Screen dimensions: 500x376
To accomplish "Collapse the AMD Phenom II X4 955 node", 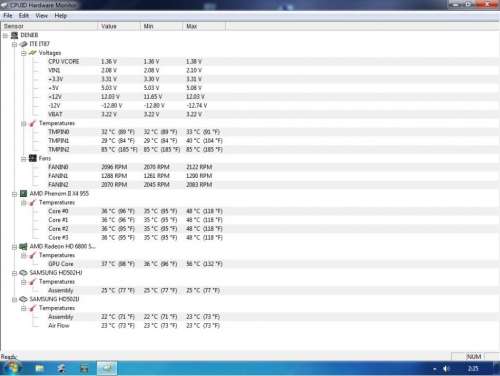I will pos(14,194).
